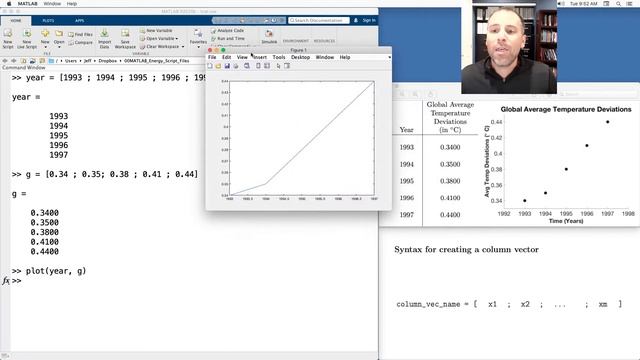Open View menu in Figure 1 window
640x360 pixels.
242,58
